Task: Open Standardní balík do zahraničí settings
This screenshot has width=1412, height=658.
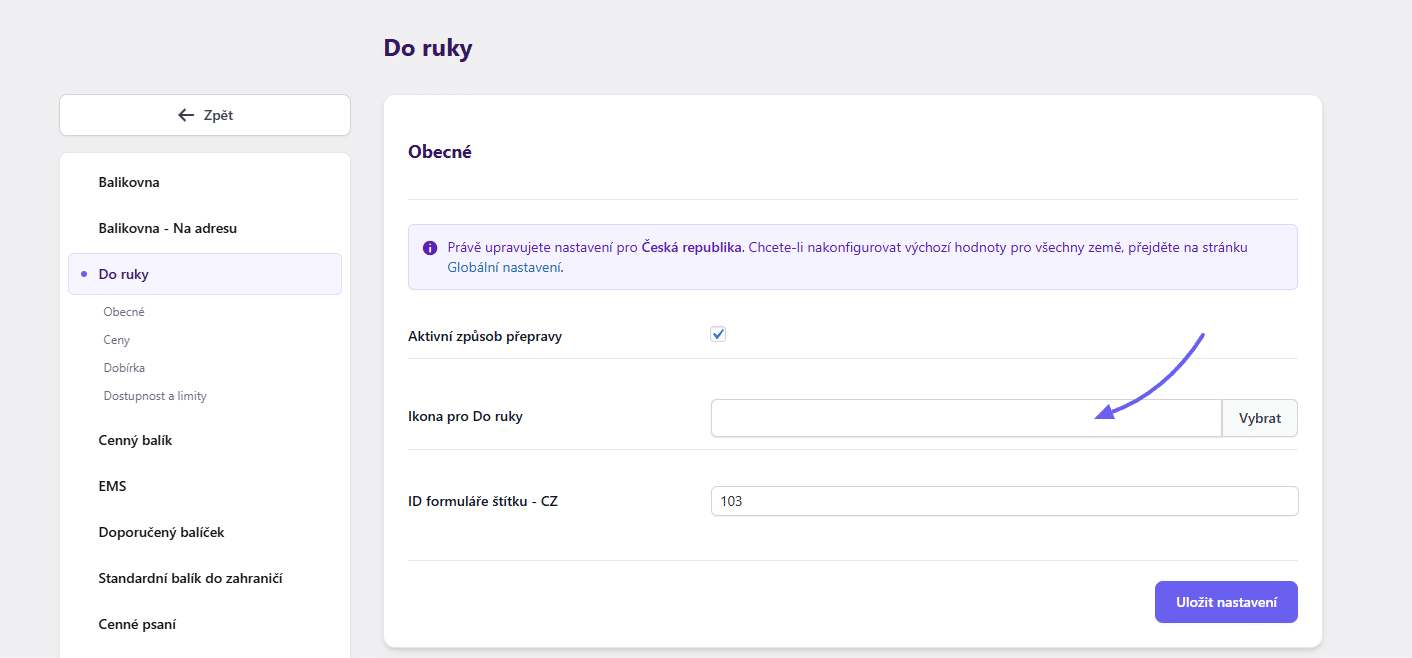Action: [x=190, y=578]
